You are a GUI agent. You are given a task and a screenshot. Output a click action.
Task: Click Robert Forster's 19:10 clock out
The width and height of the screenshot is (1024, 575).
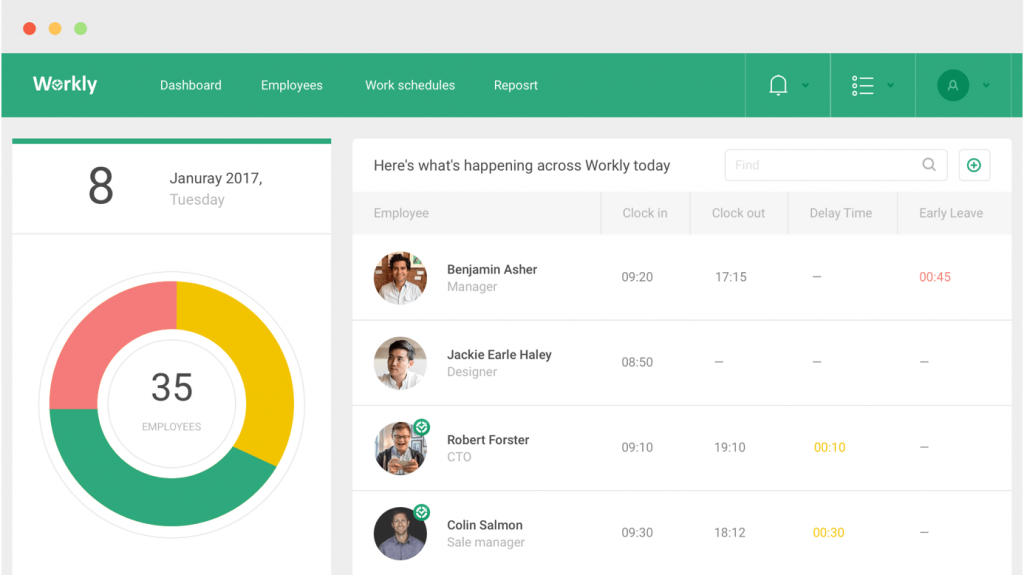pos(729,448)
